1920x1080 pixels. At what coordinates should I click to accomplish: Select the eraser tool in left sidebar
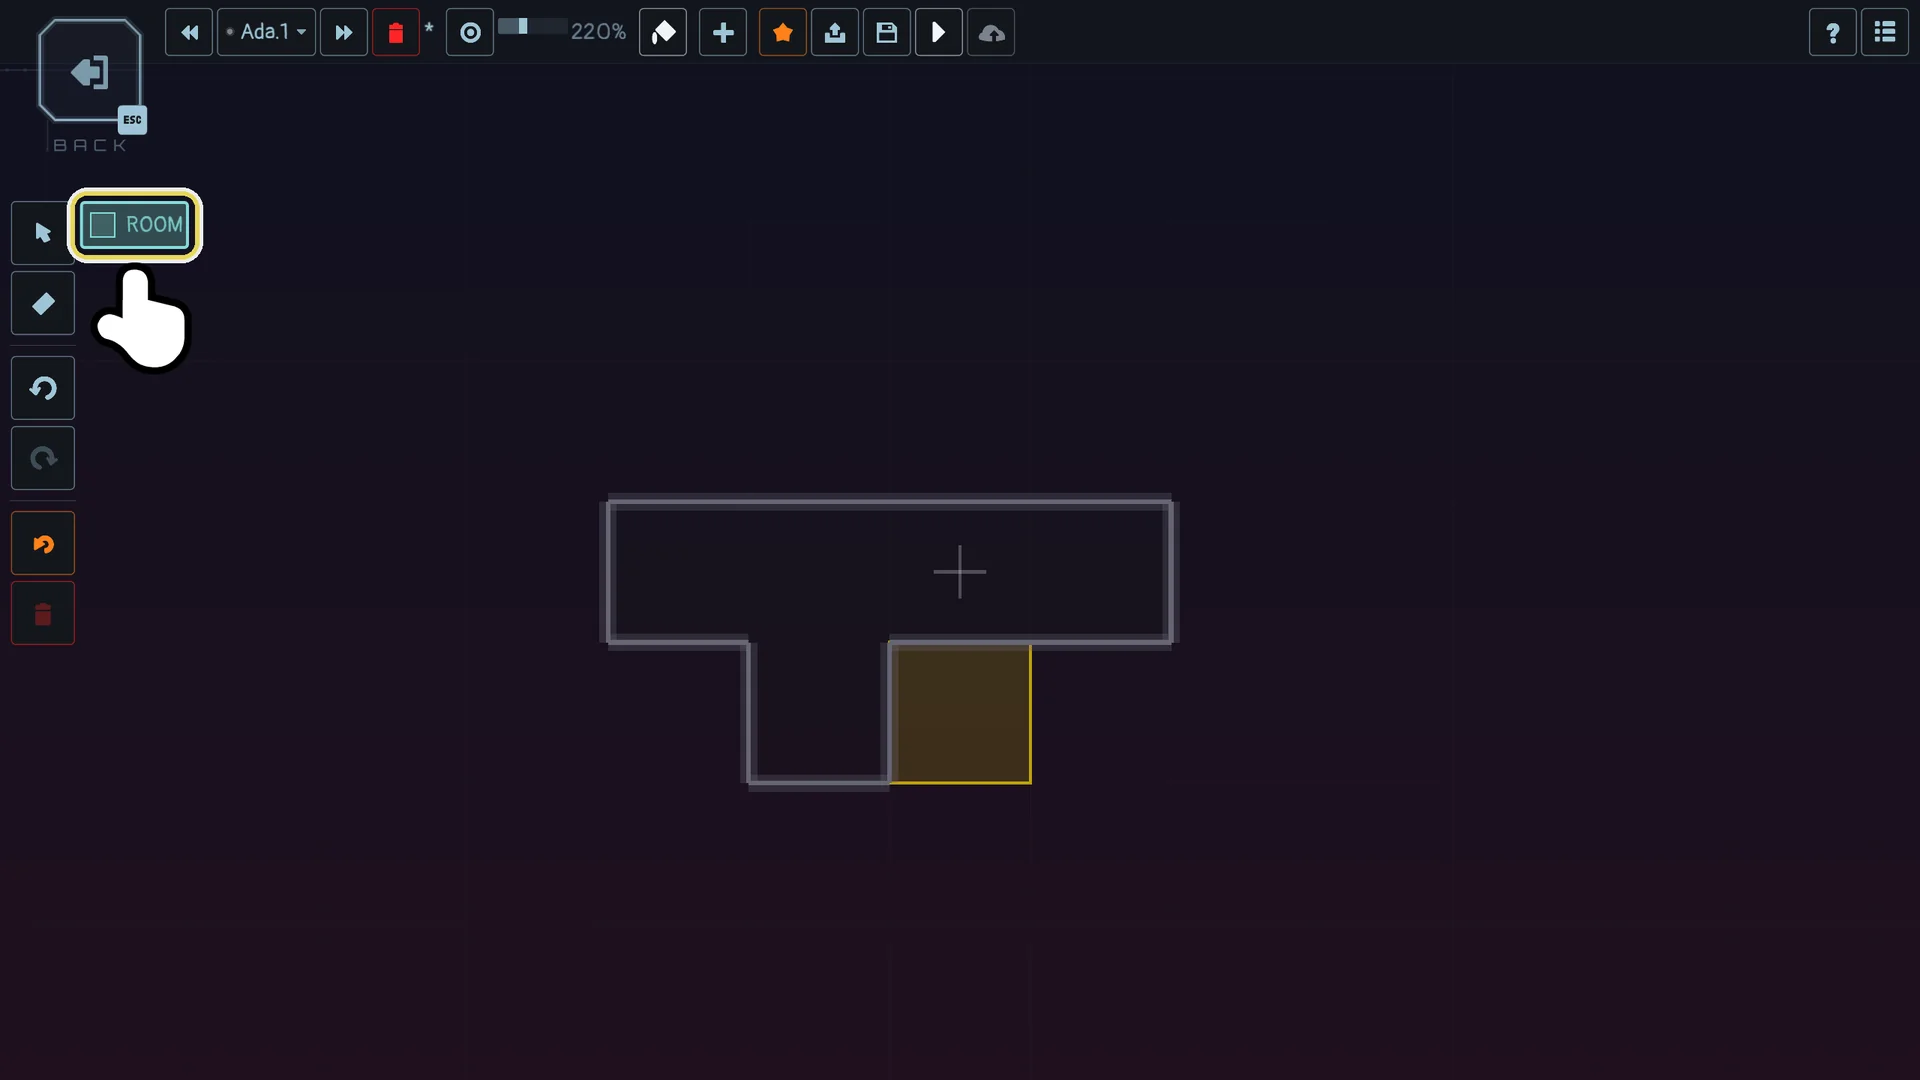pyautogui.click(x=43, y=303)
